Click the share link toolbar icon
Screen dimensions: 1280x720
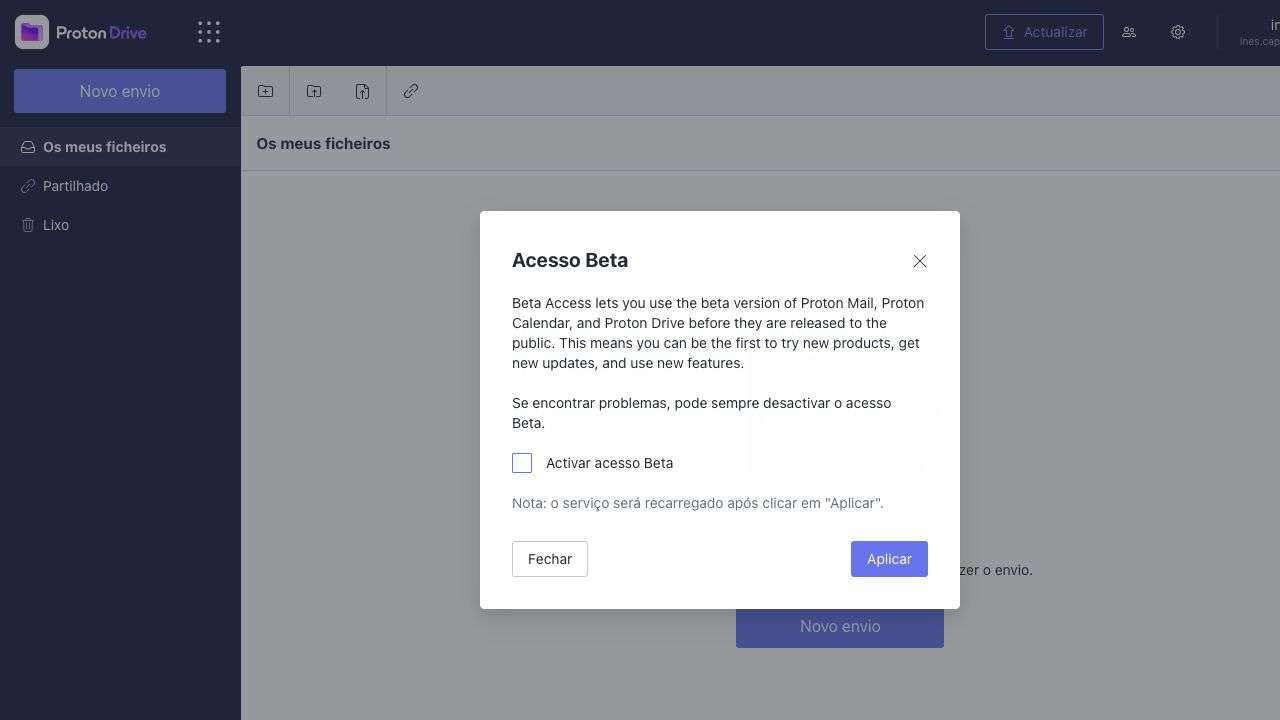pos(411,91)
